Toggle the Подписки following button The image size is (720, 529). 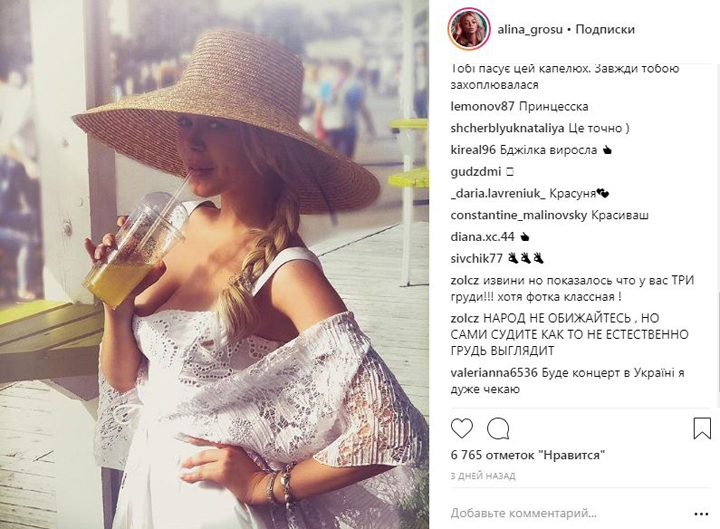click(605, 29)
